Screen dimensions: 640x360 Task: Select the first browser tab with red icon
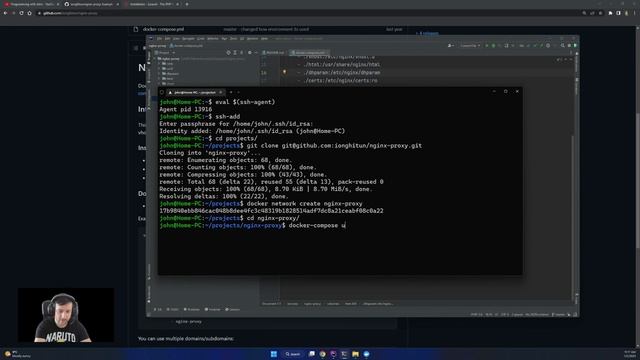pyautogui.click(x=31, y=4)
